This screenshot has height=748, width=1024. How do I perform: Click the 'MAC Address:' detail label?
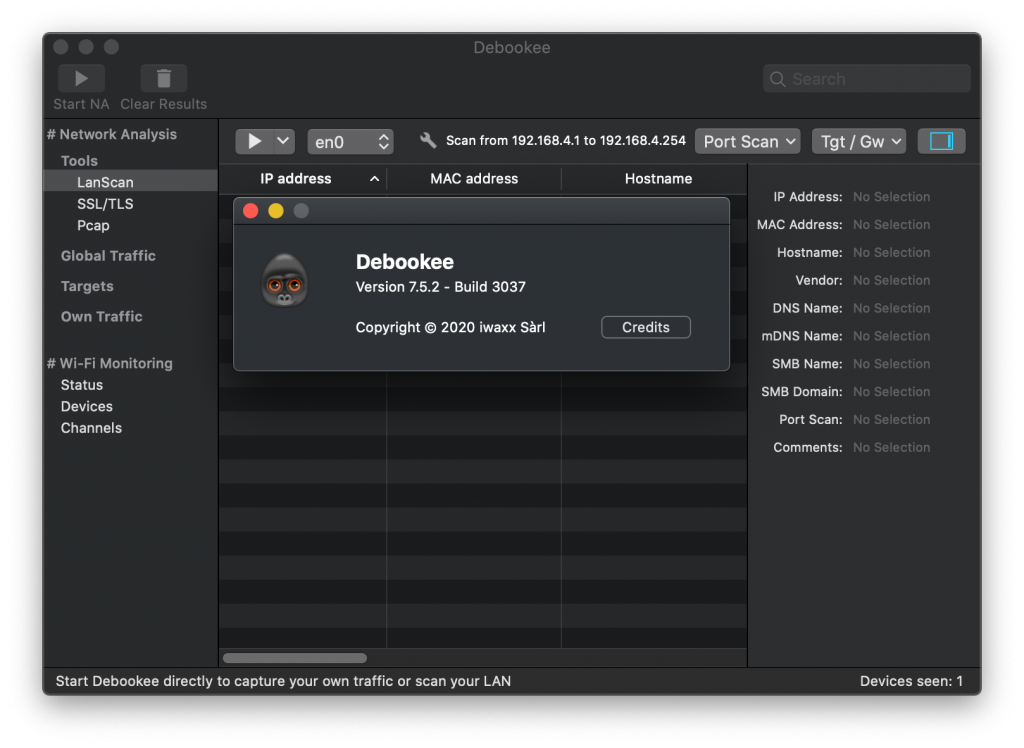click(799, 225)
